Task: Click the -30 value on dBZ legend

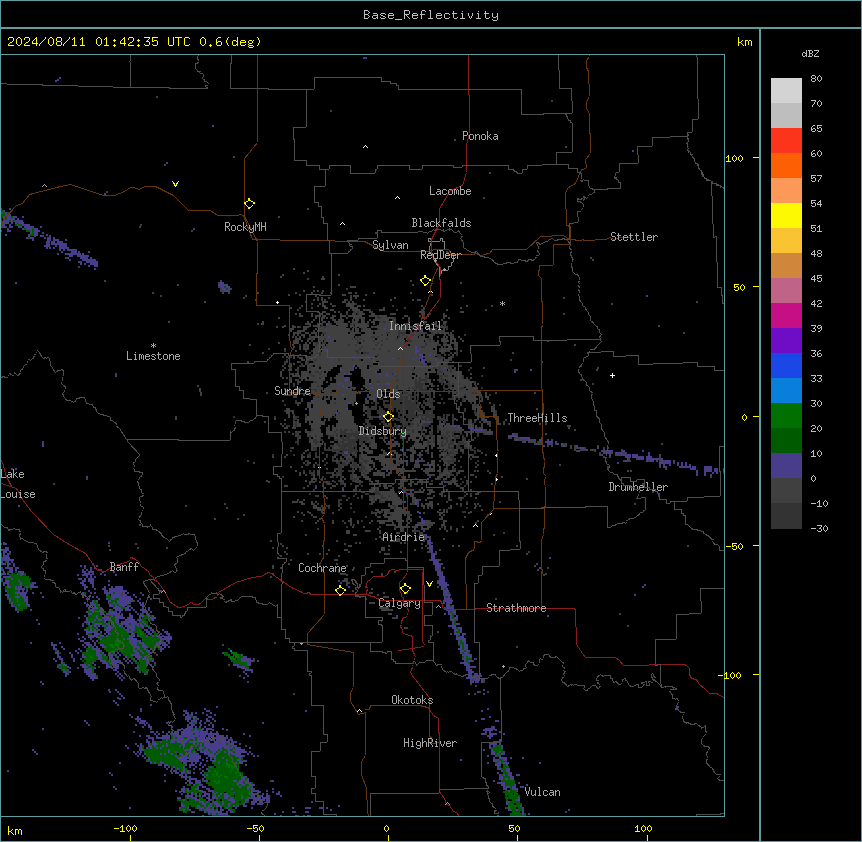Action: click(x=819, y=529)
